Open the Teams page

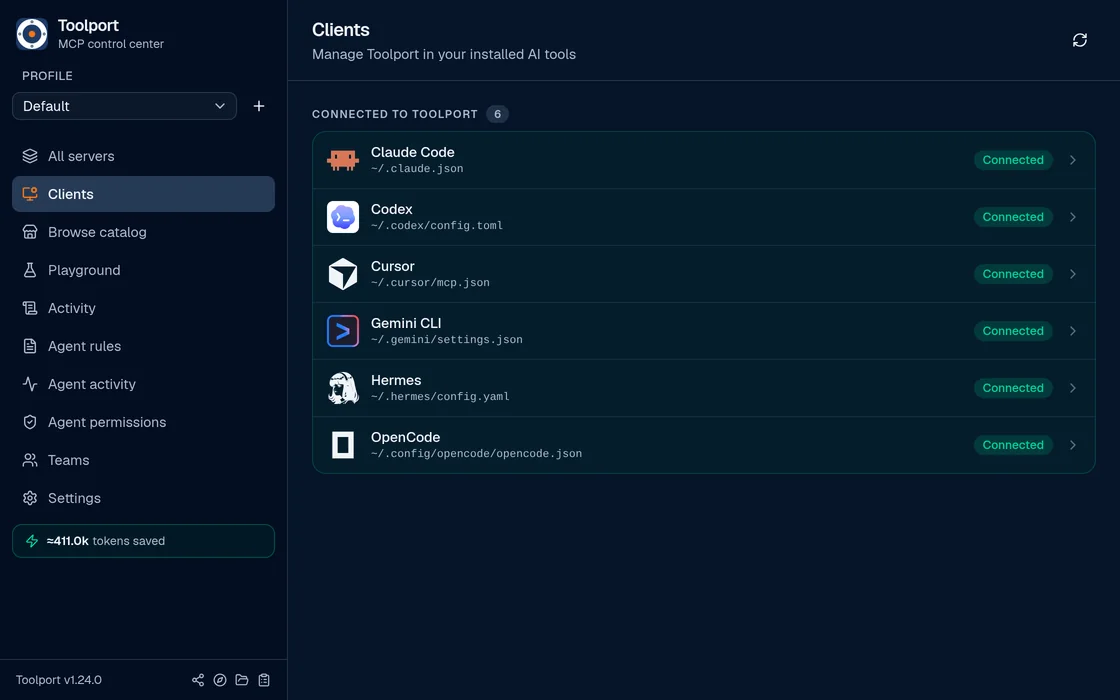pos(144,460)
